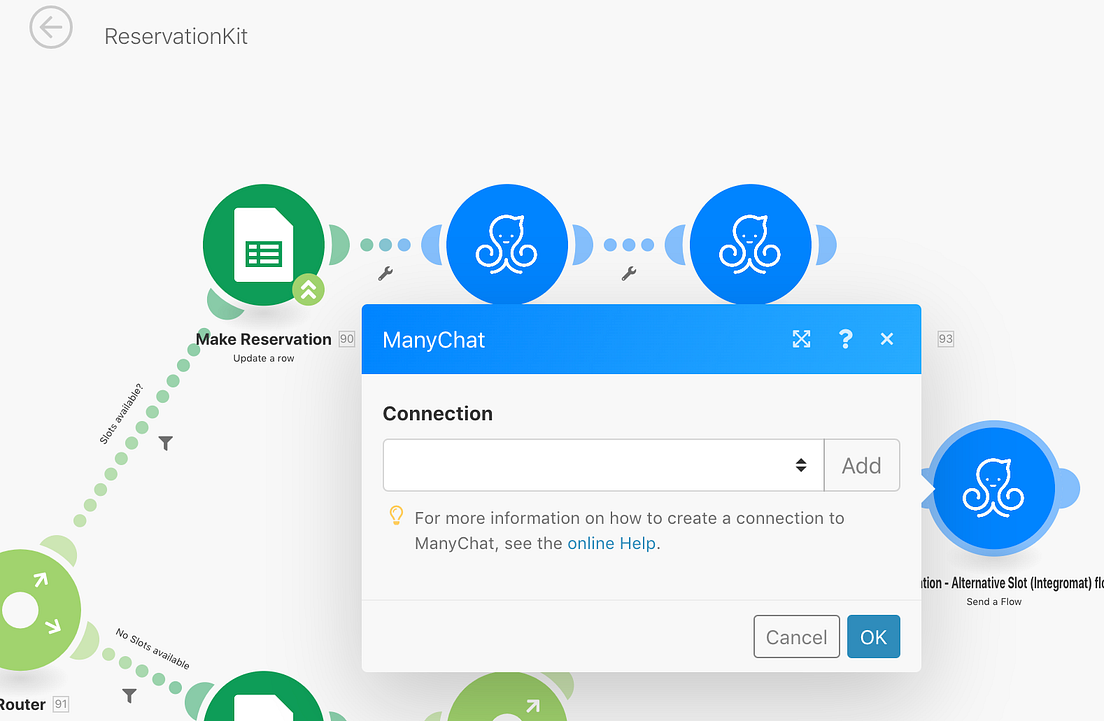This screenshot has width=1104, height=721.
Task: Open the second ManyChat module at top right
Action: tap(750, 244)
